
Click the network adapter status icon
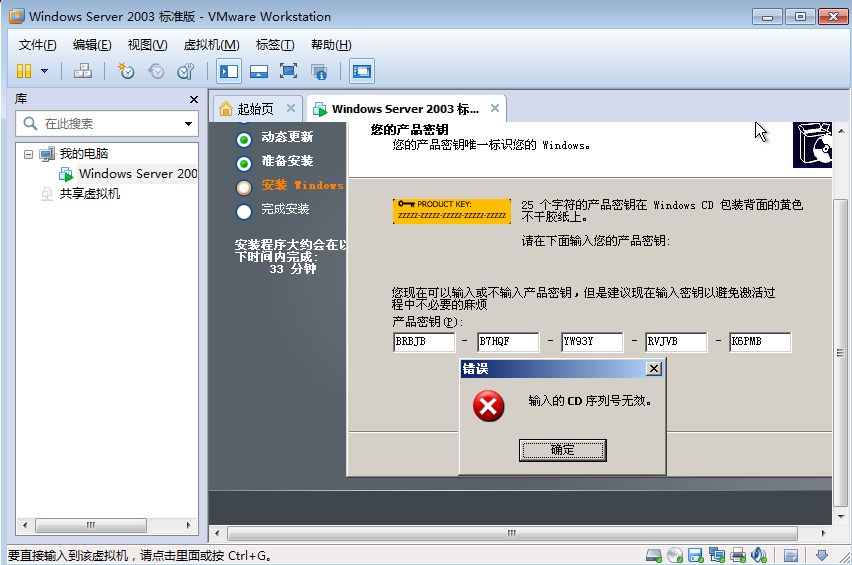pyautogui.click(x=717, y=555)
